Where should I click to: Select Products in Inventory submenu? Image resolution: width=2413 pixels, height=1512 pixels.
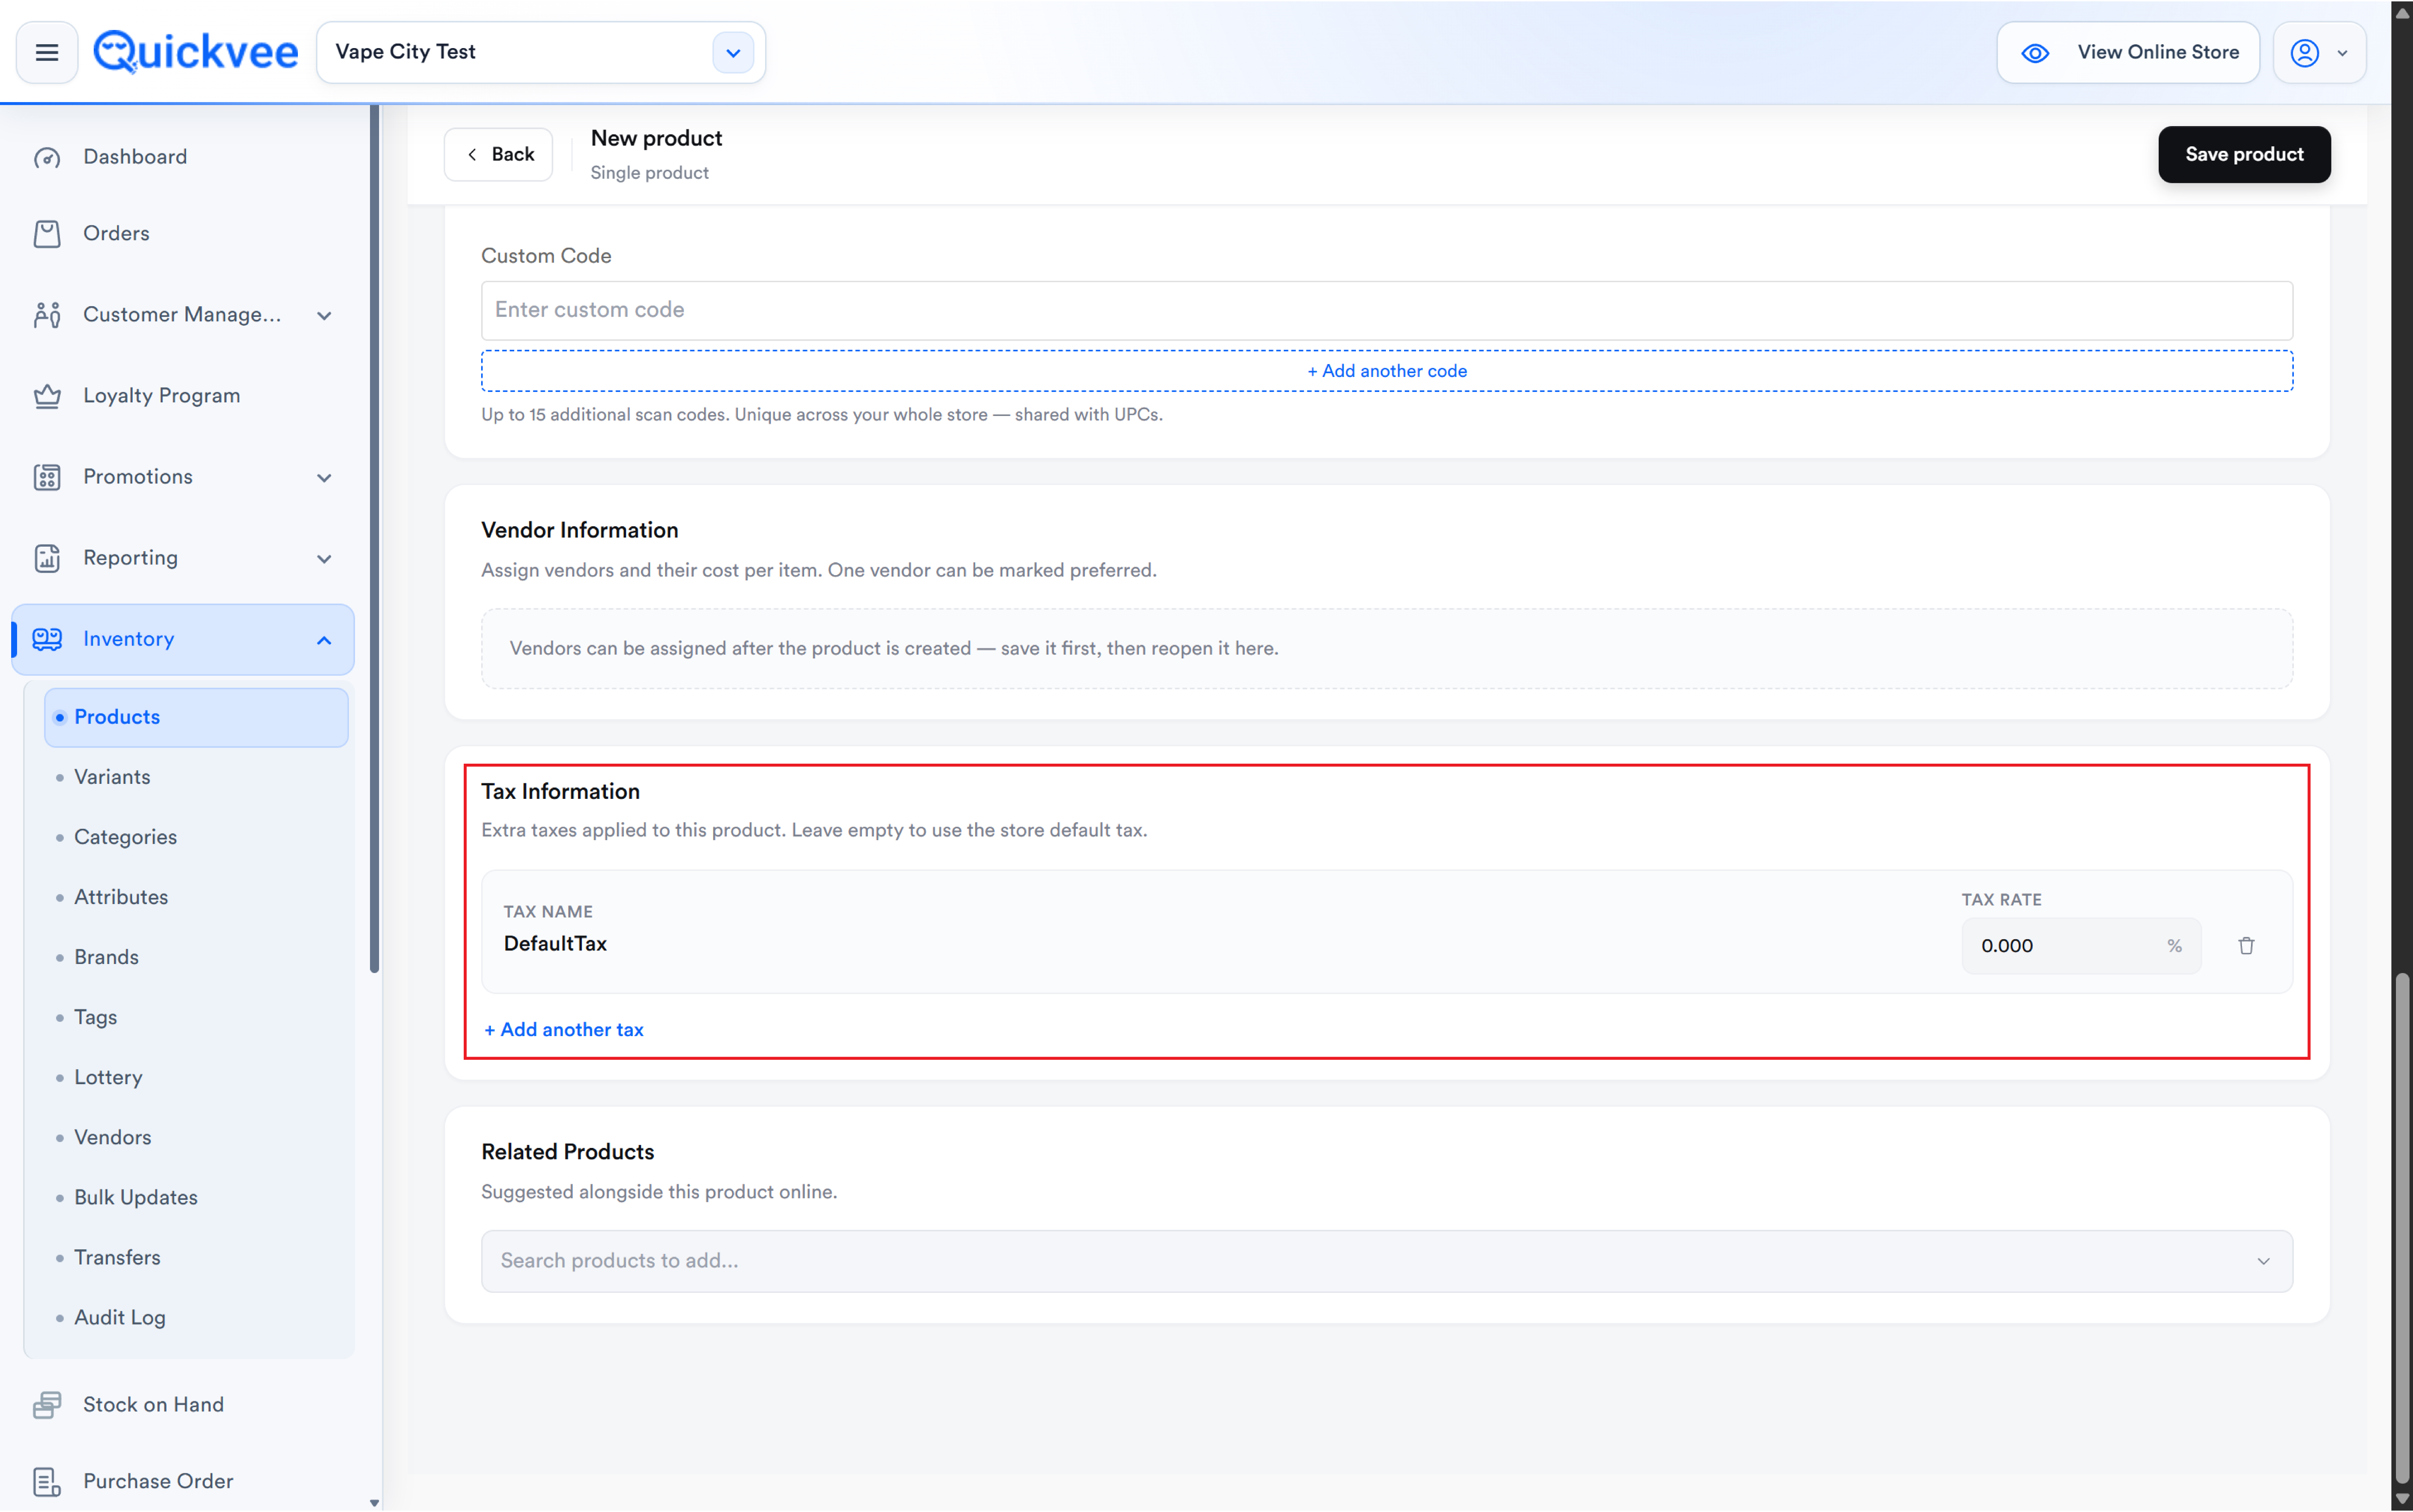click(196, 717)
